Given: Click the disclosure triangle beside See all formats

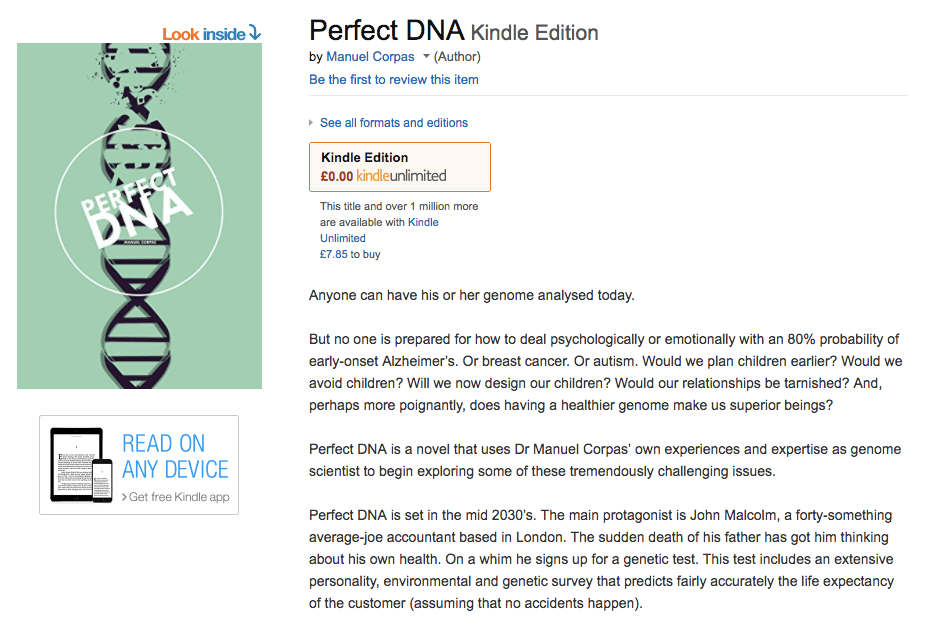Looking at the screenshot, I should [311, 122].
